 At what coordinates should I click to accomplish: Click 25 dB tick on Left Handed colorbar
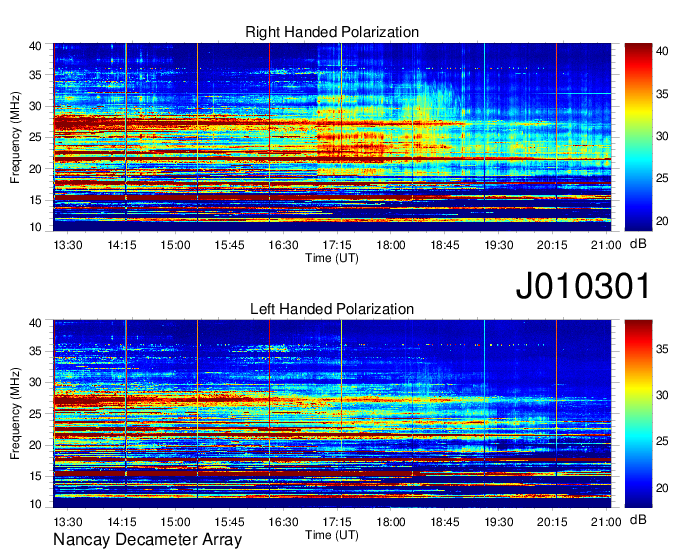click(x=662, y=441)
